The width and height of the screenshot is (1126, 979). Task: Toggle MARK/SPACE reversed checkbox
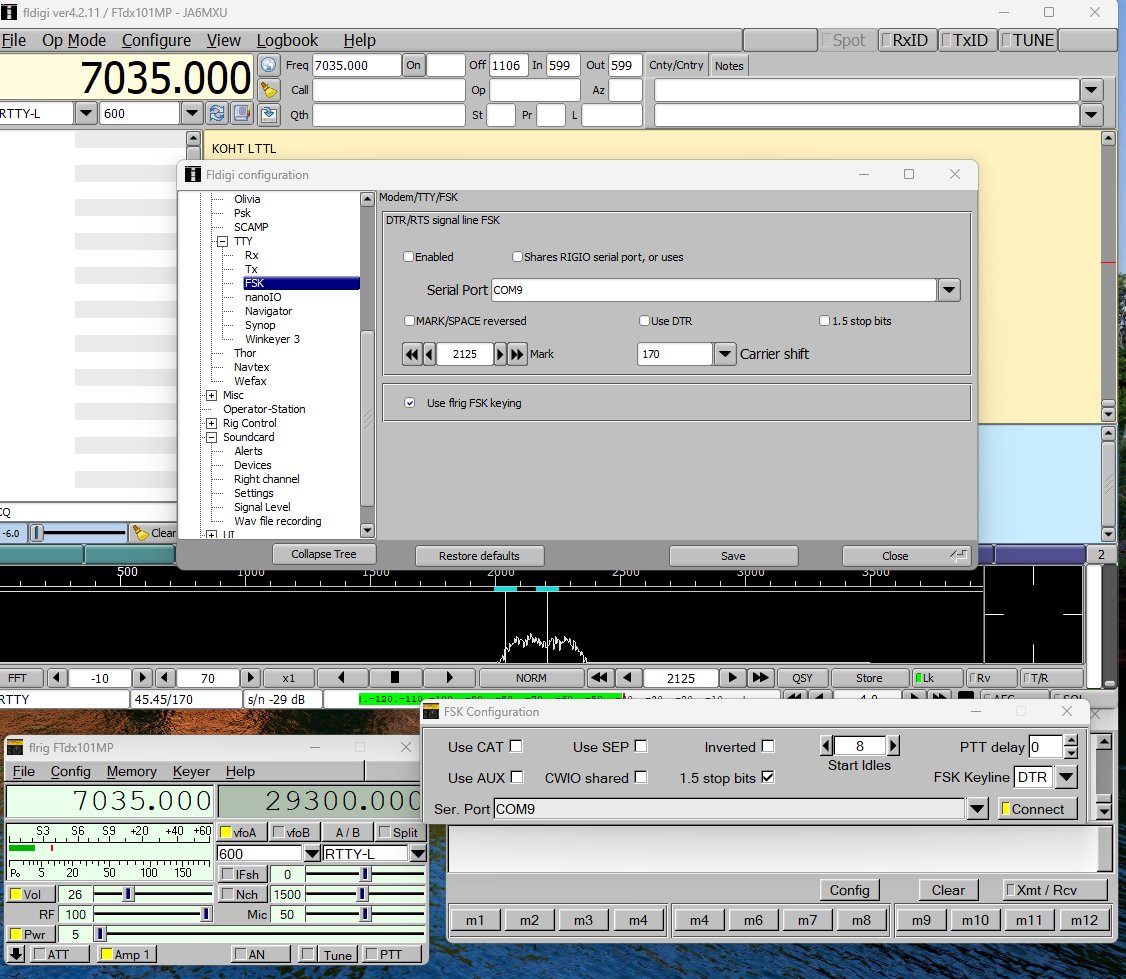click(409, 320)
